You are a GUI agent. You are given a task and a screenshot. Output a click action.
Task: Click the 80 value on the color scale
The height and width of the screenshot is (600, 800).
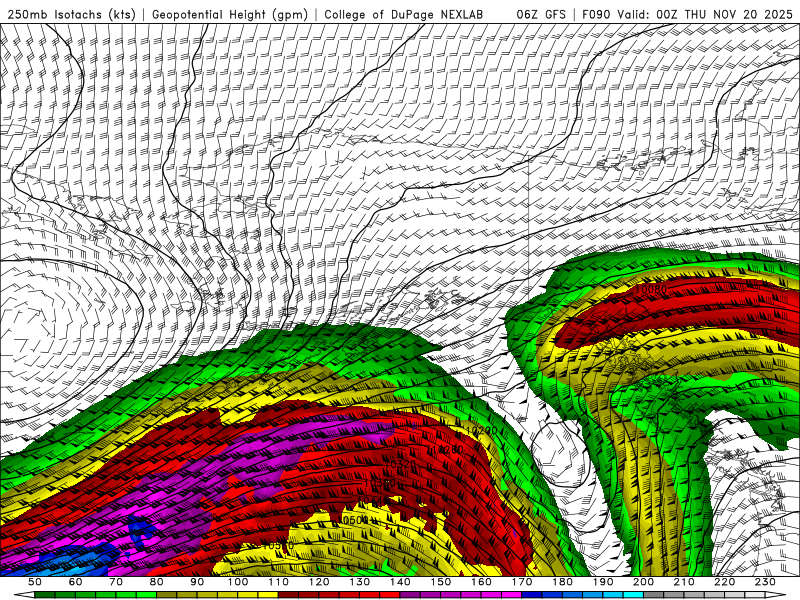click(157, 582)
